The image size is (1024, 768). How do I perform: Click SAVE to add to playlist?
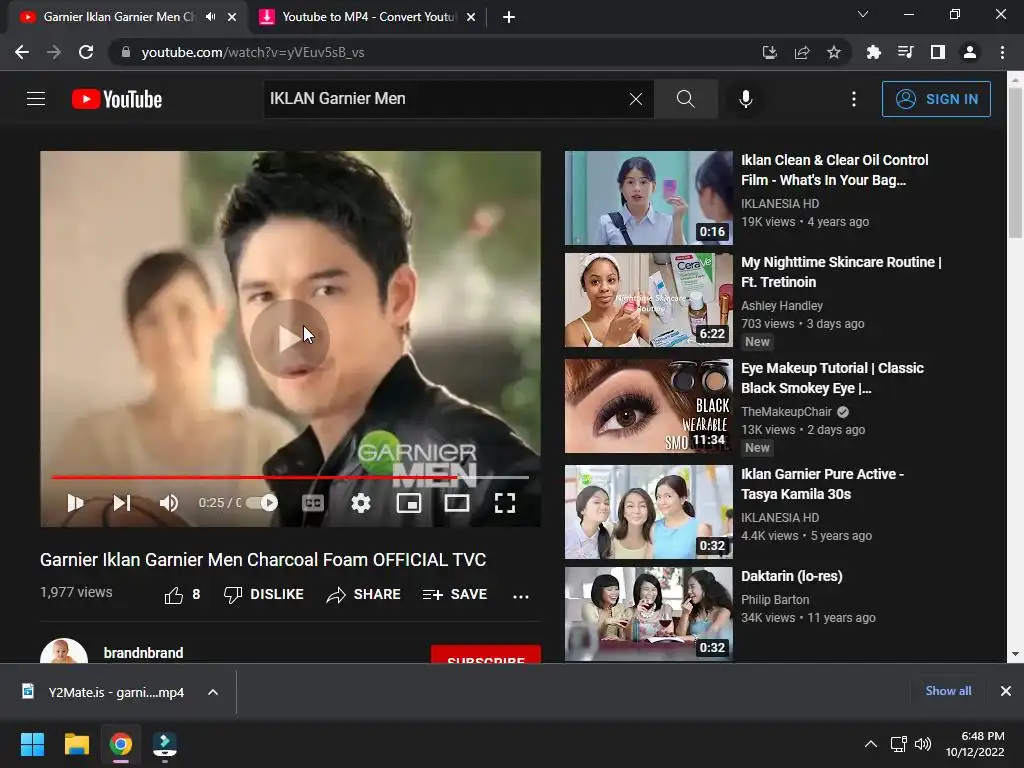click(x=455, y=594)
